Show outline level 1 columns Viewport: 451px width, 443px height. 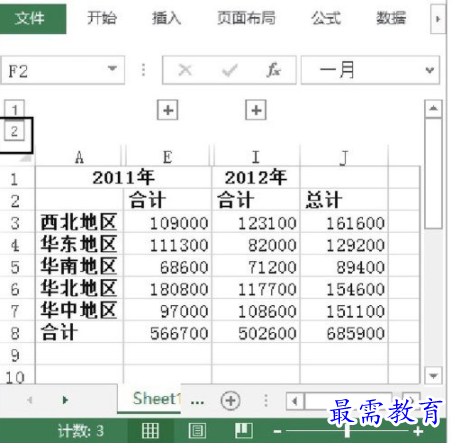point(14,109)
